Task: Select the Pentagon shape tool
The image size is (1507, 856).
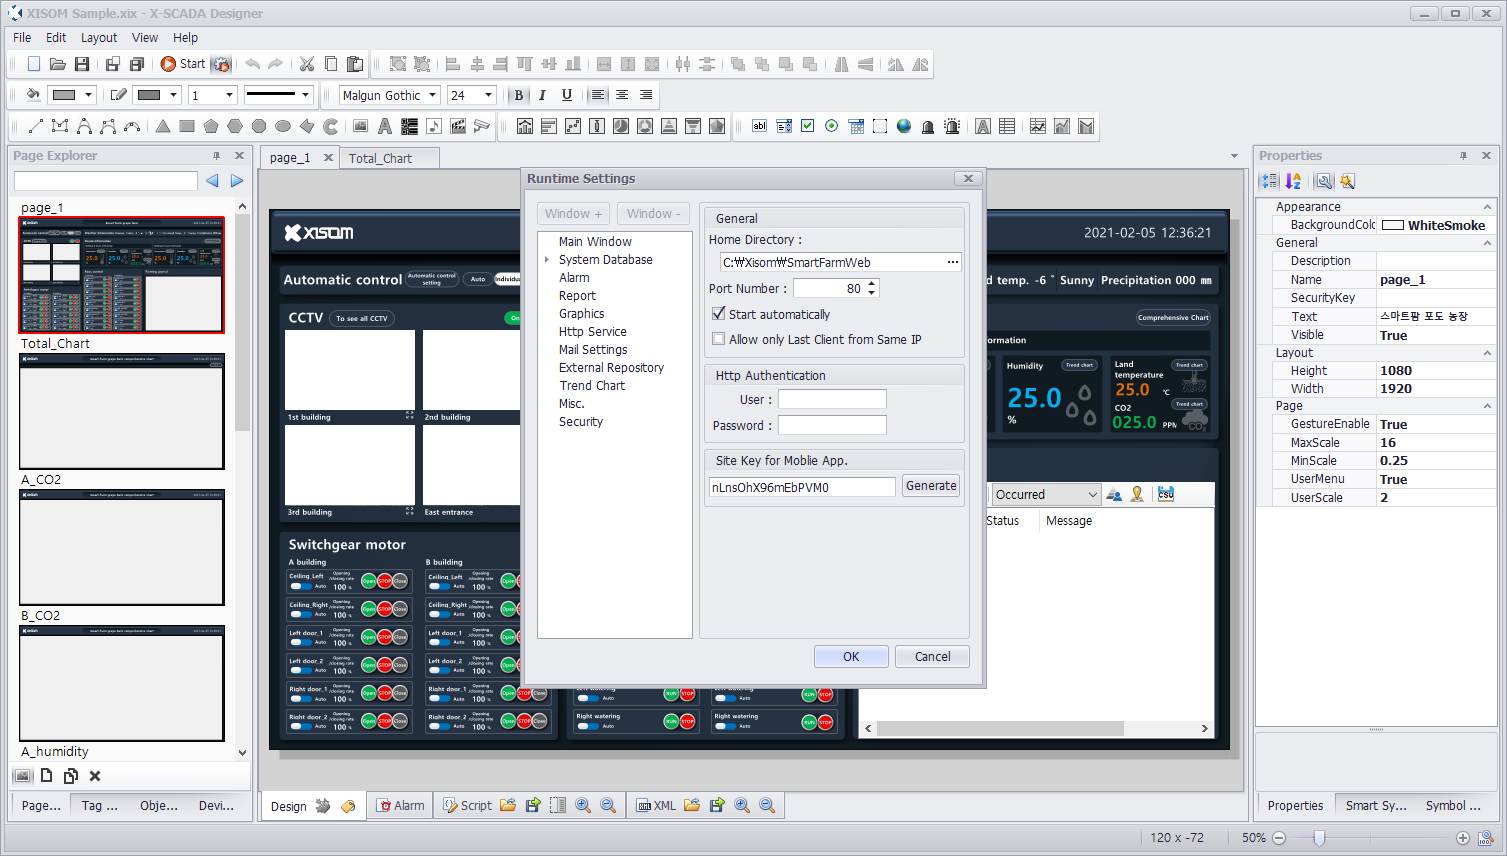Action: point(211,126)
